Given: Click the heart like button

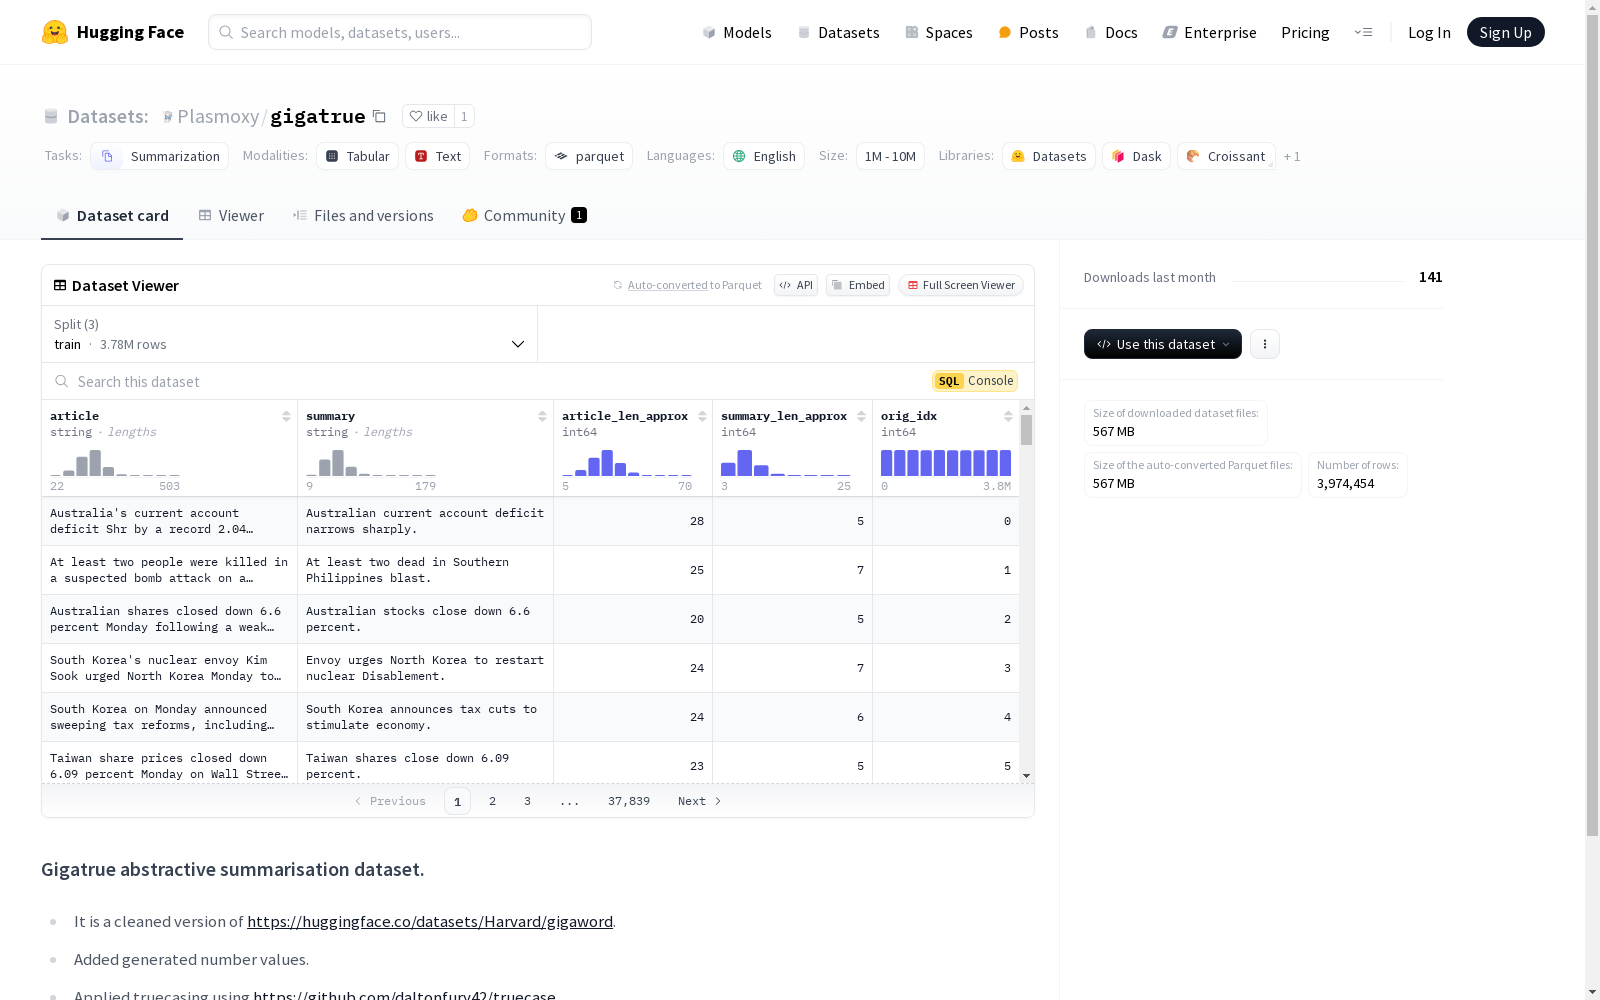Looking at the screenshot, I should [428, 116].
